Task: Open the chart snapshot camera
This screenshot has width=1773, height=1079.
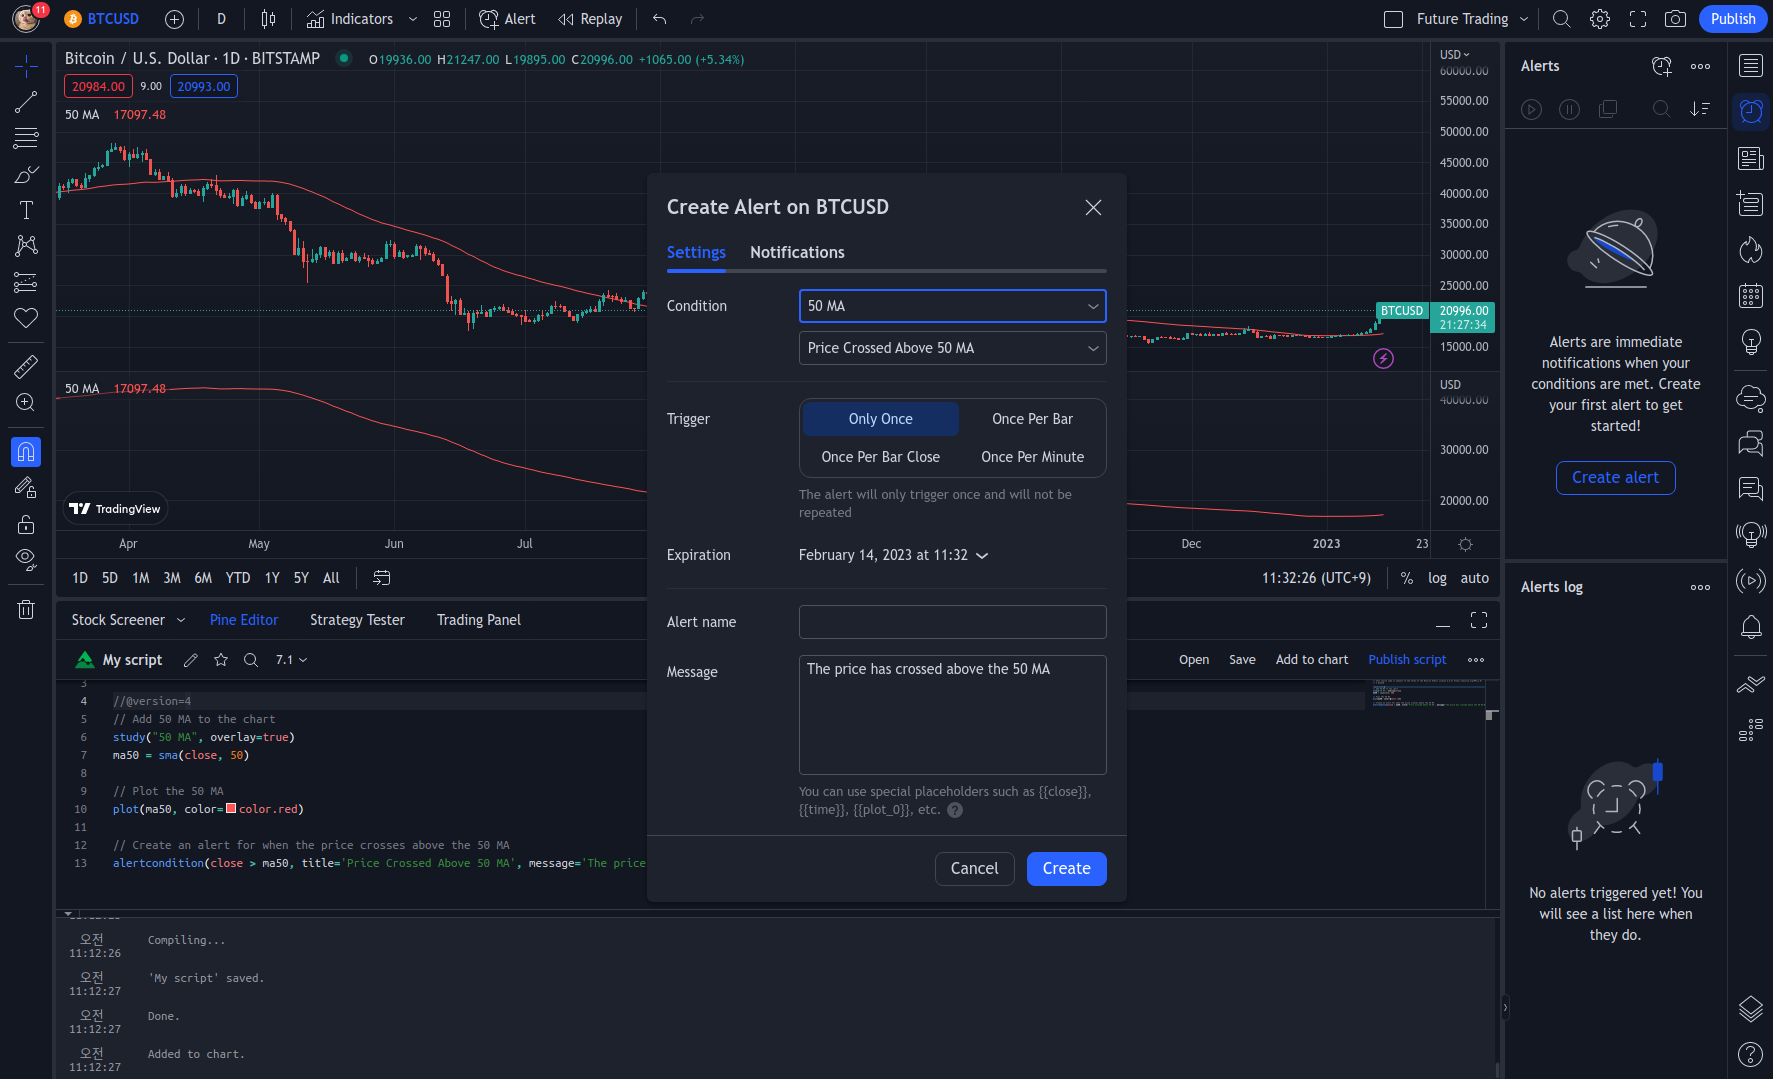Action: tap(1675, 19)
